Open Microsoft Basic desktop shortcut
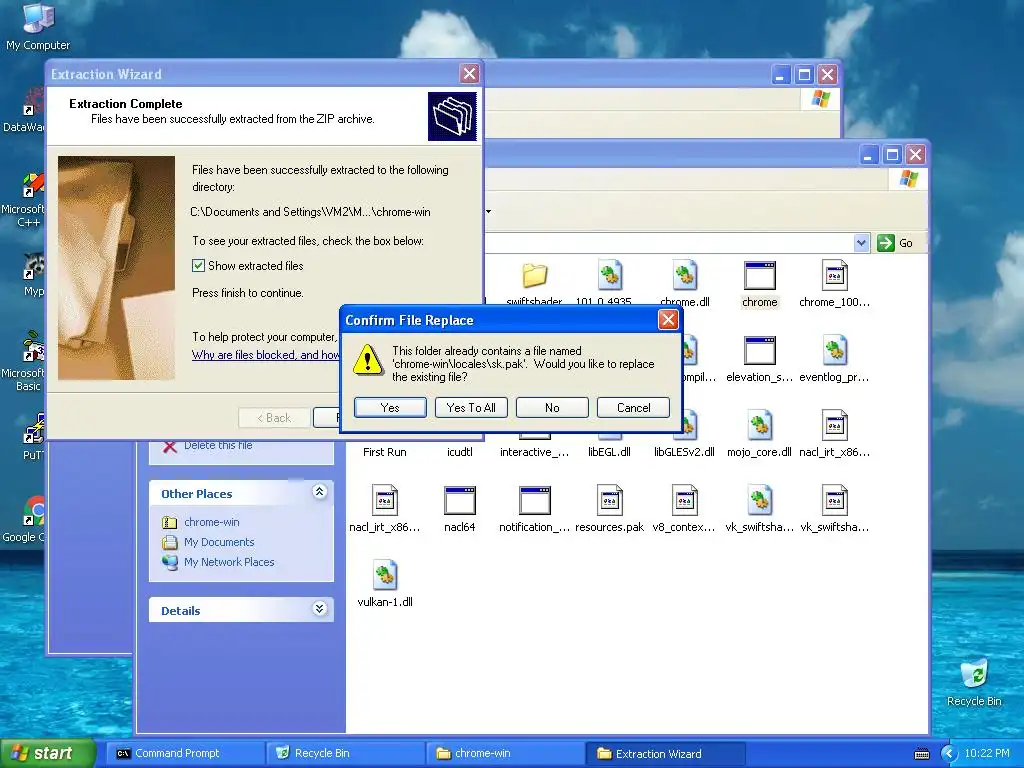Screen dimensions: 1024x768 click(x=24, y=360)
